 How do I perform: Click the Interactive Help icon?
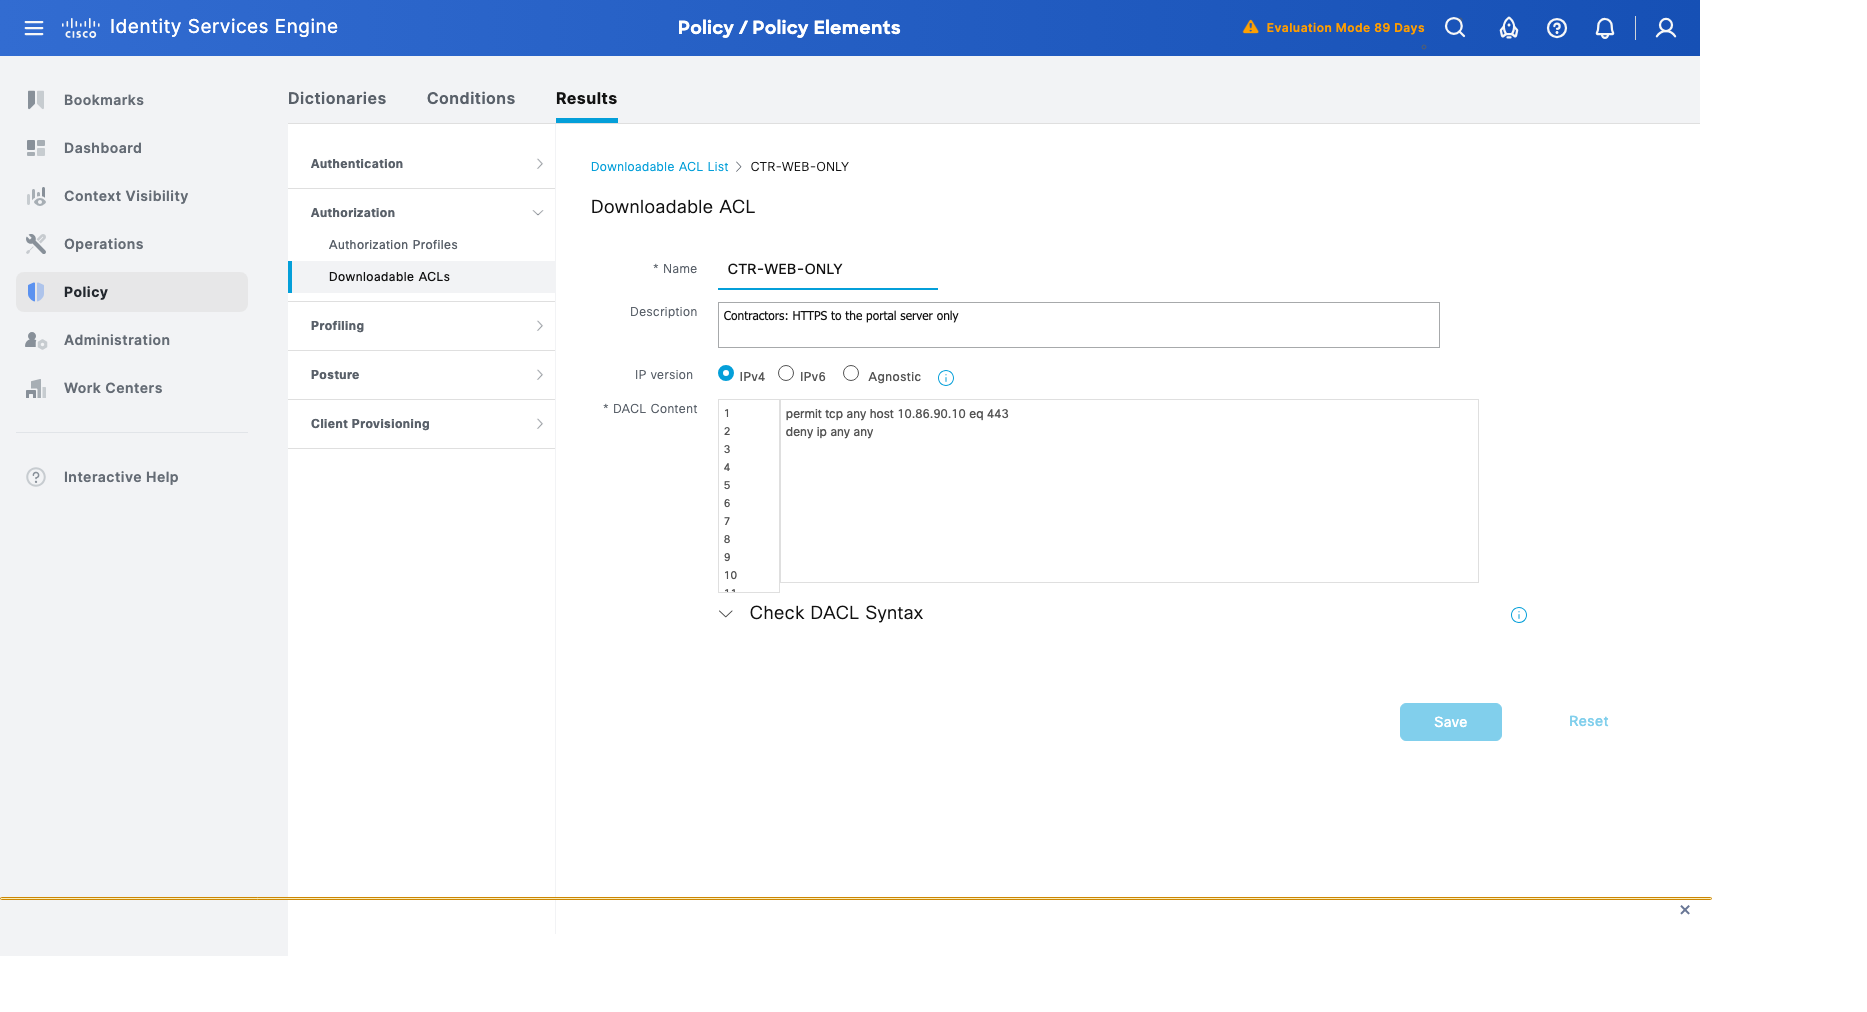pyautogui.click(x=36, y=477)
